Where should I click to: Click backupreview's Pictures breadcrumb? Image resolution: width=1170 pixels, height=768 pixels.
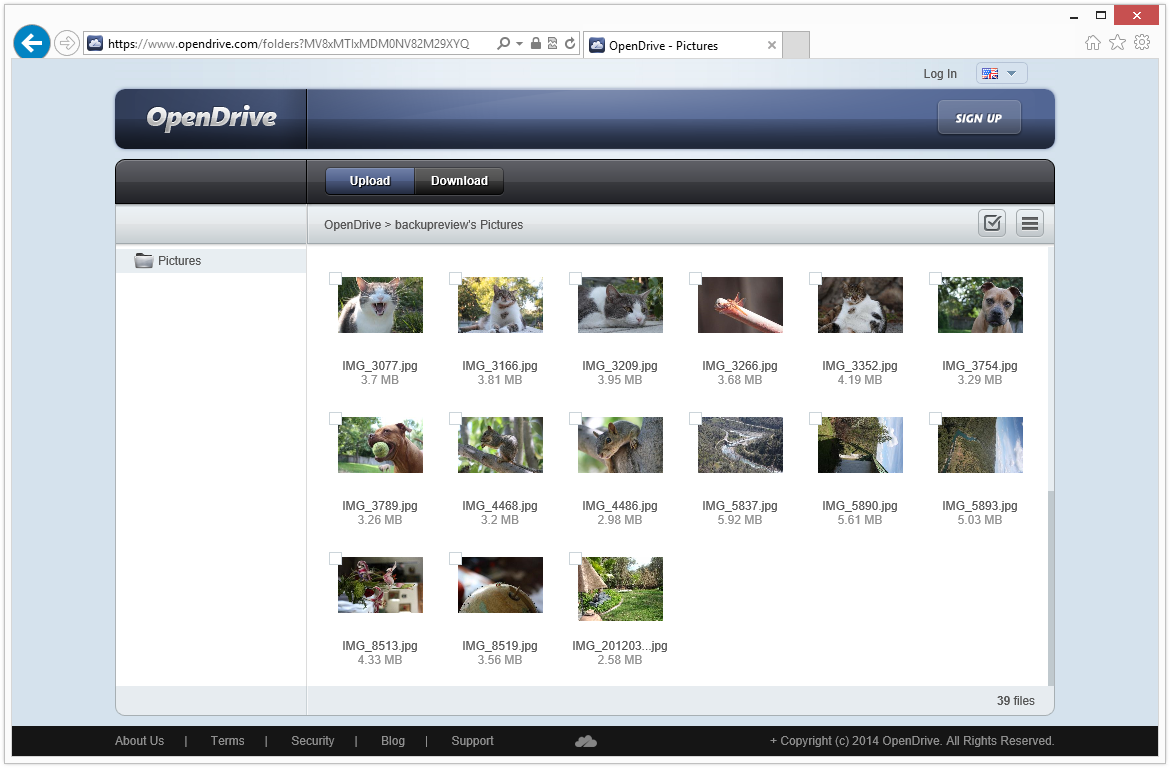[x=459, y=225]
